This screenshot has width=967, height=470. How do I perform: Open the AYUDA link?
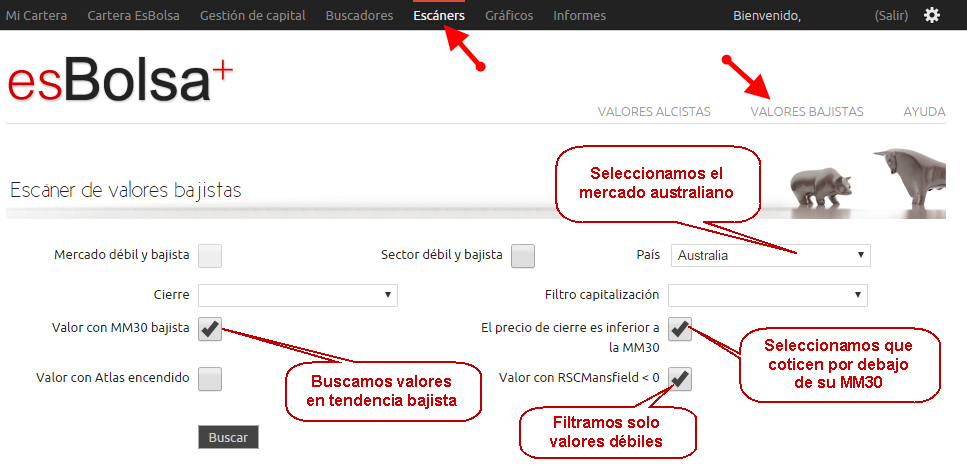[x=924, y=112]
